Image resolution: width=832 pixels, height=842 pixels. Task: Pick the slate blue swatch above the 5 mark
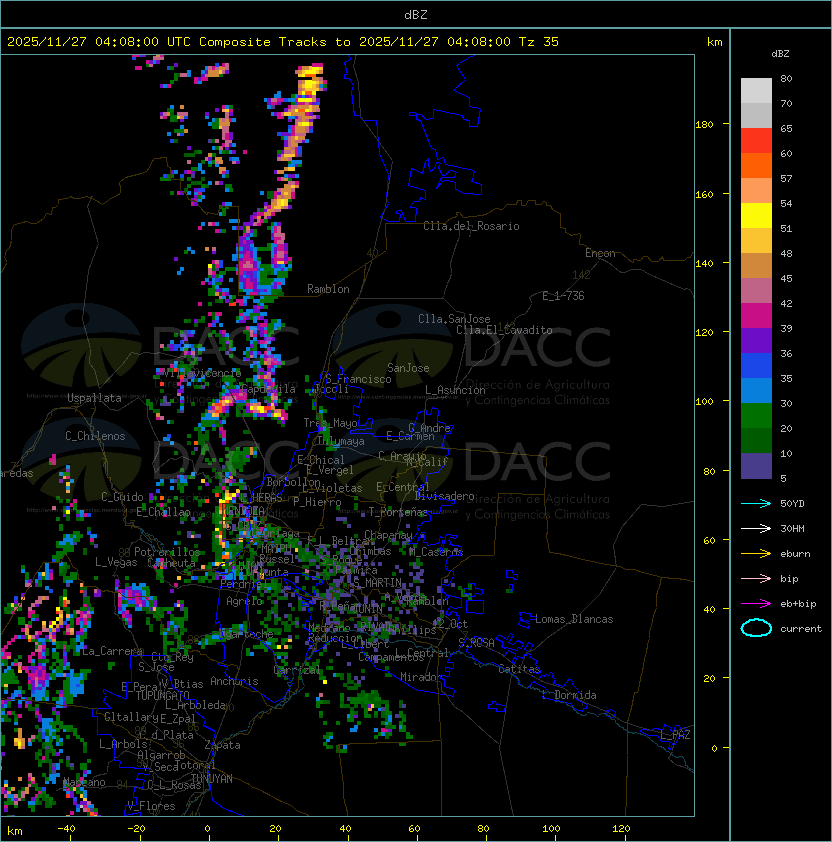[x=756, y=466]
